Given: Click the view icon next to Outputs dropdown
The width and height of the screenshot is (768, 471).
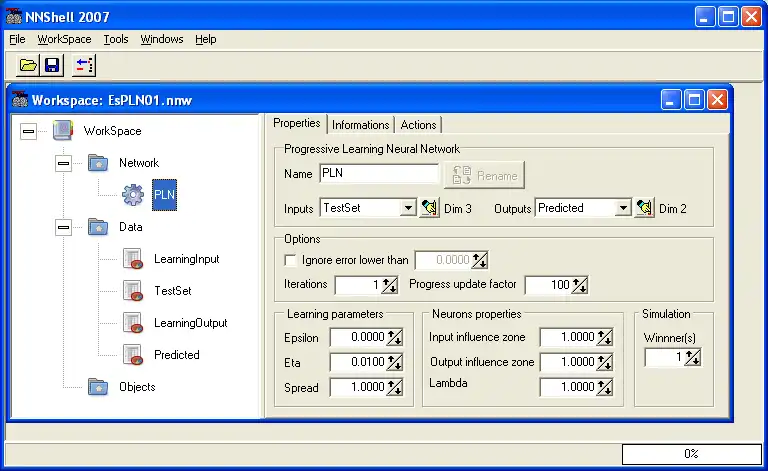Looking at the screenshot, I should click(645, 208).
